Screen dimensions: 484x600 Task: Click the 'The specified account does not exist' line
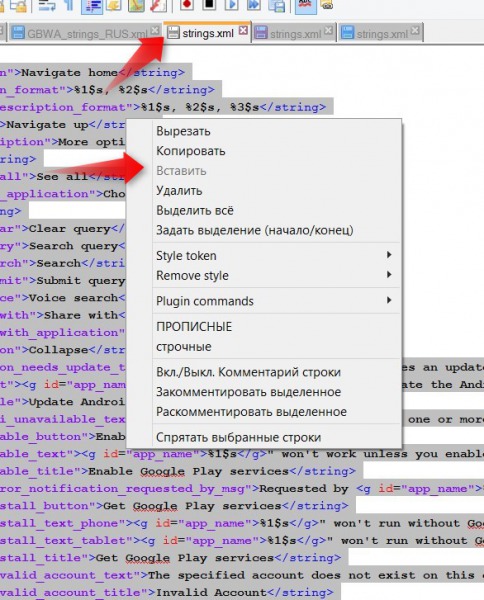click(x=242, y=575)
